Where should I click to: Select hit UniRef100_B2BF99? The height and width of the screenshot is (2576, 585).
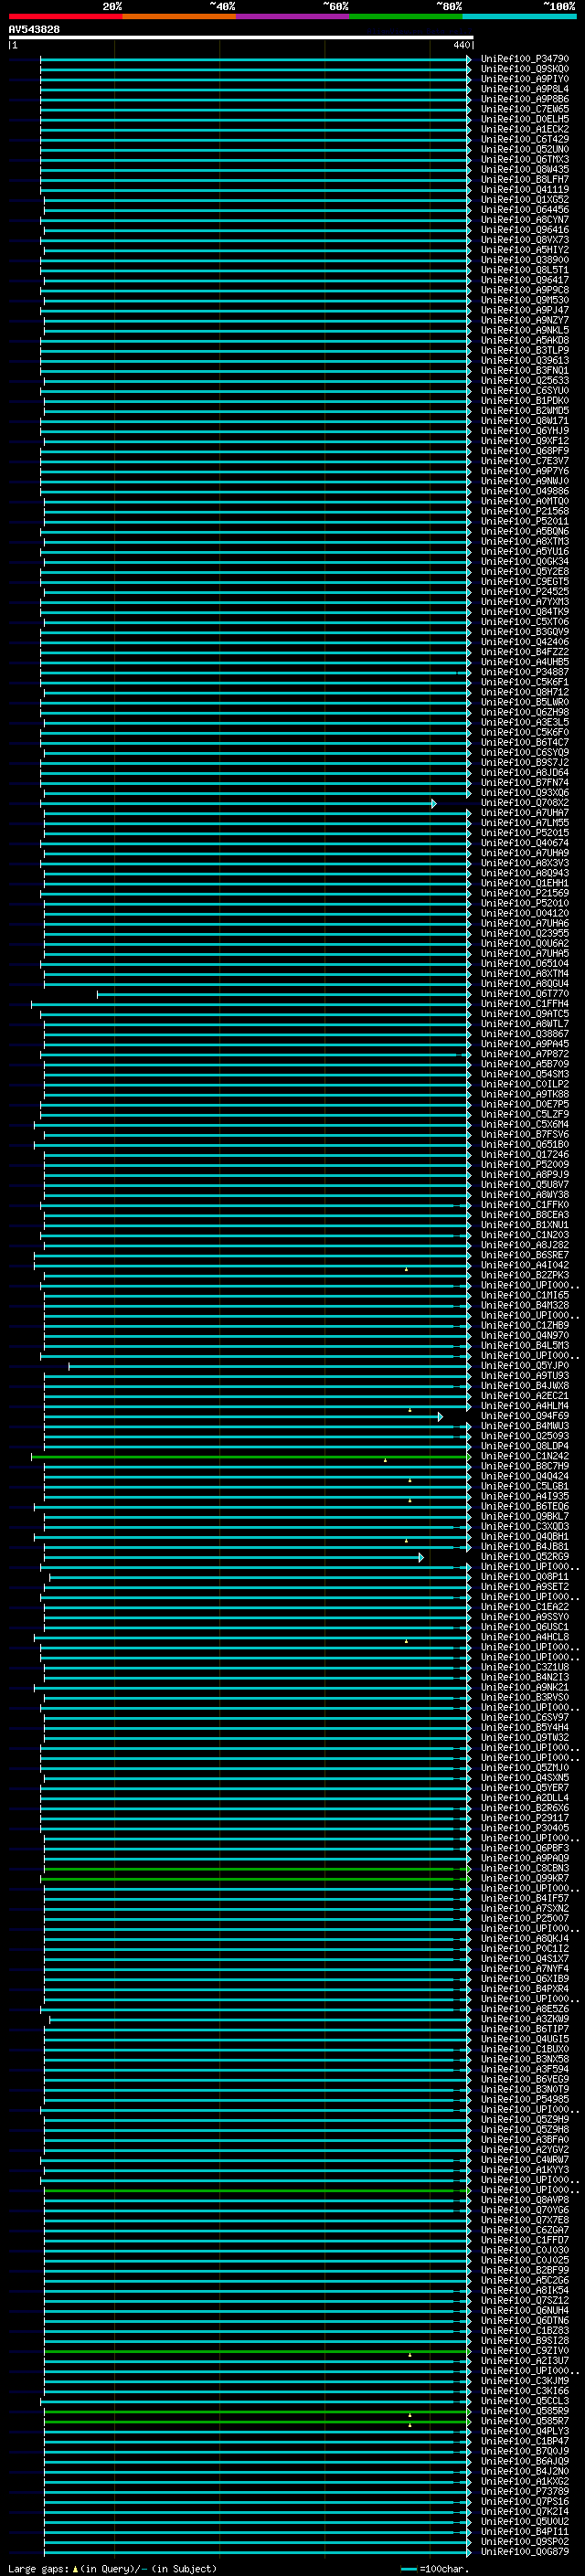[x=525, y=2270]
